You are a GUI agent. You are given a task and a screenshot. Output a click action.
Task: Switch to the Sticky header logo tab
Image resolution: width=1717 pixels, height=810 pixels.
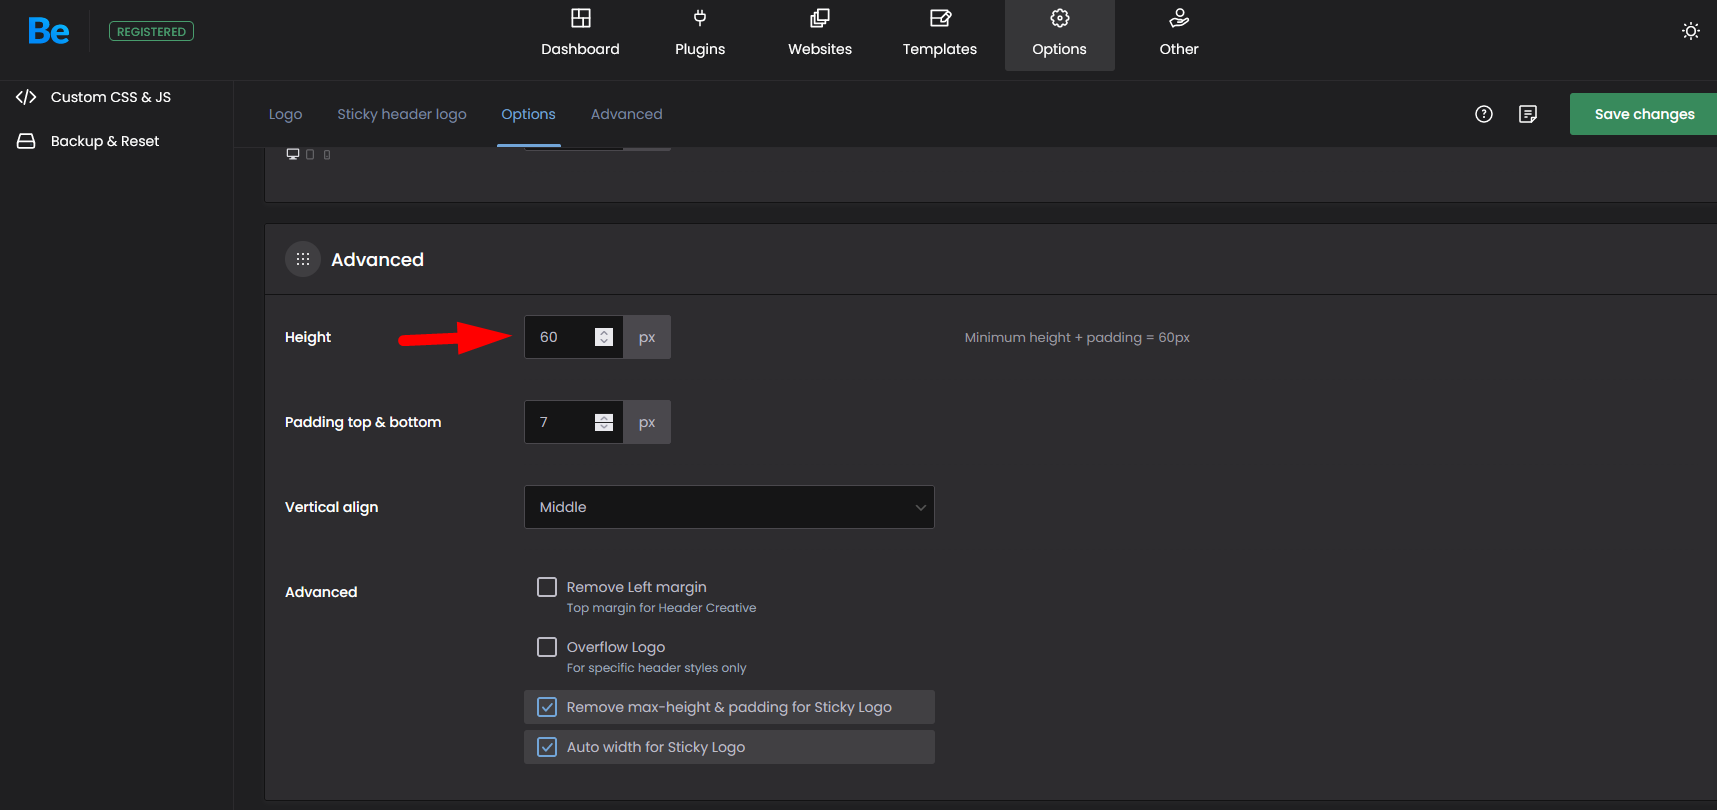(402, 114)
